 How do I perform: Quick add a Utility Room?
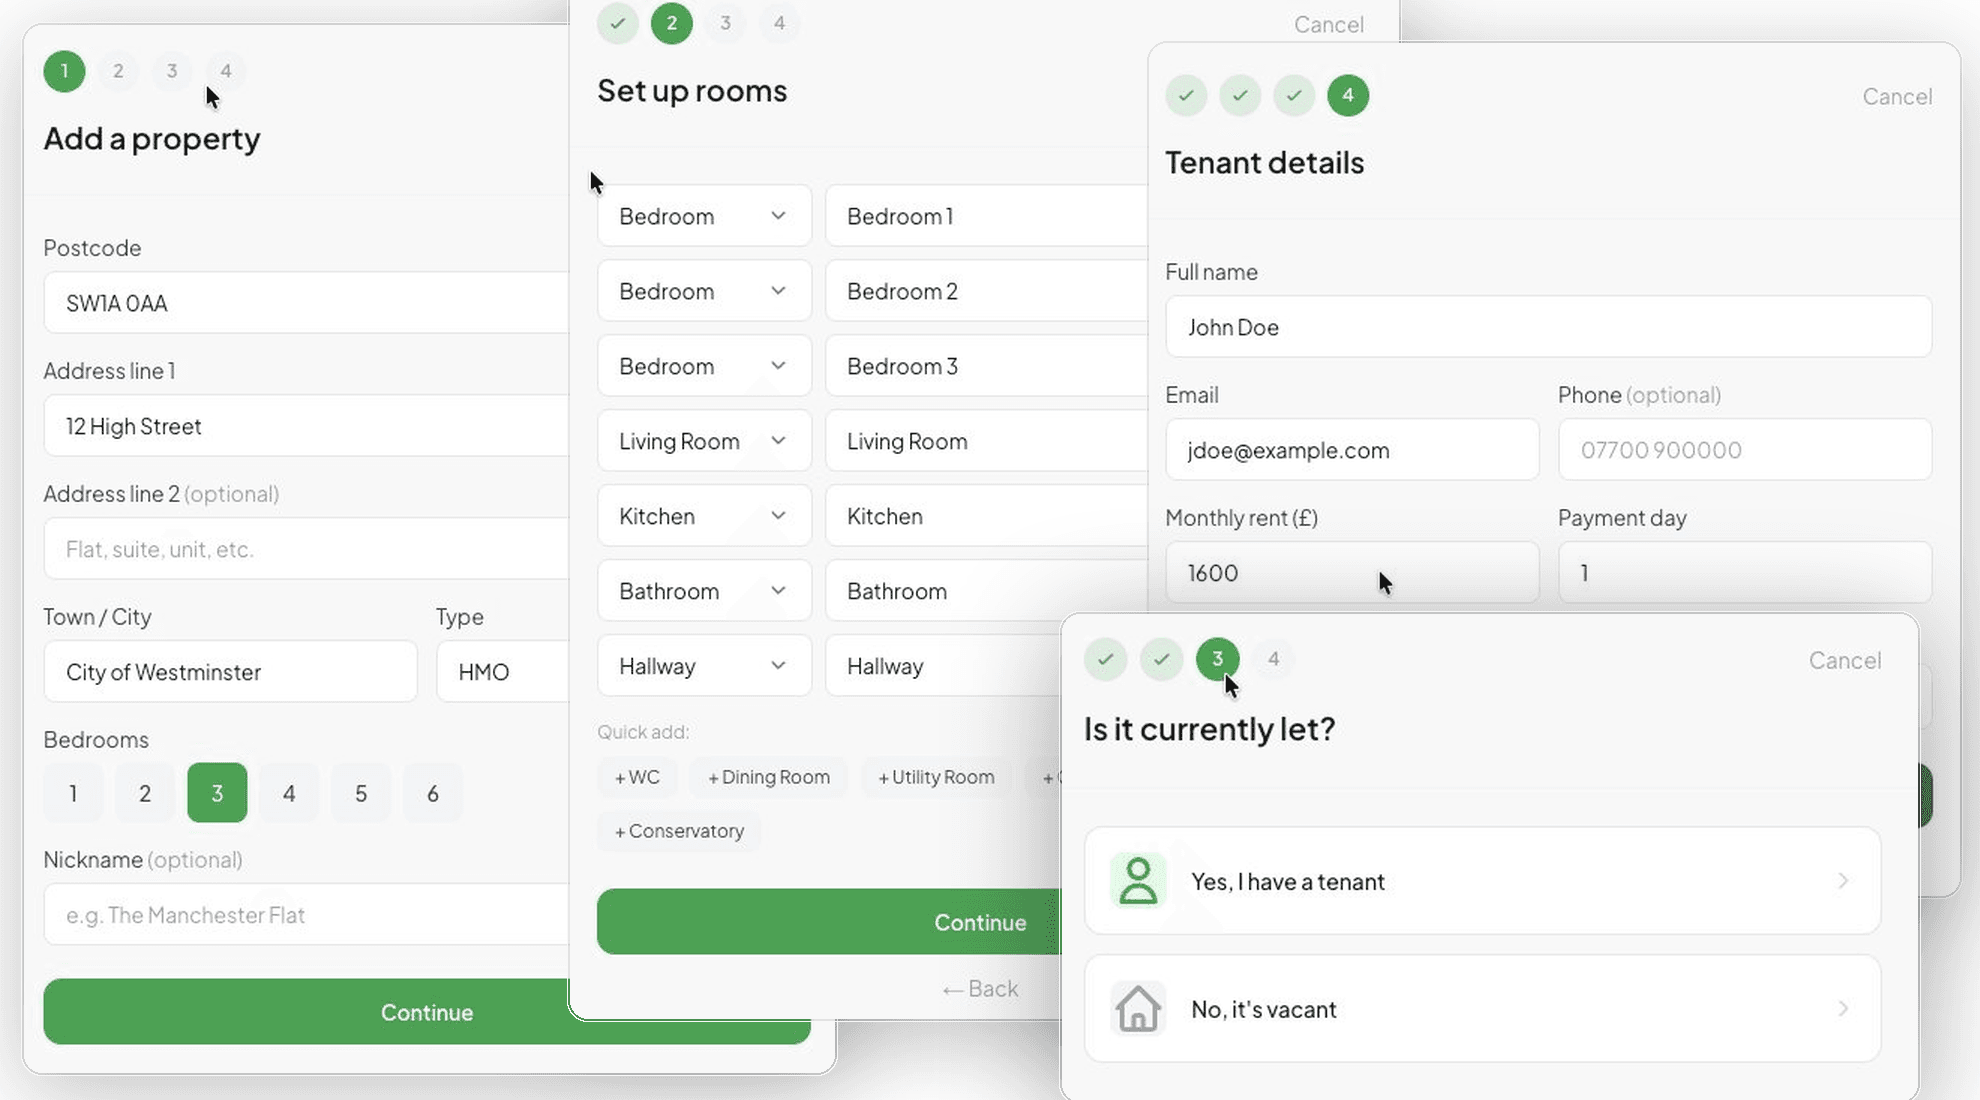click(x=936, y=777)
